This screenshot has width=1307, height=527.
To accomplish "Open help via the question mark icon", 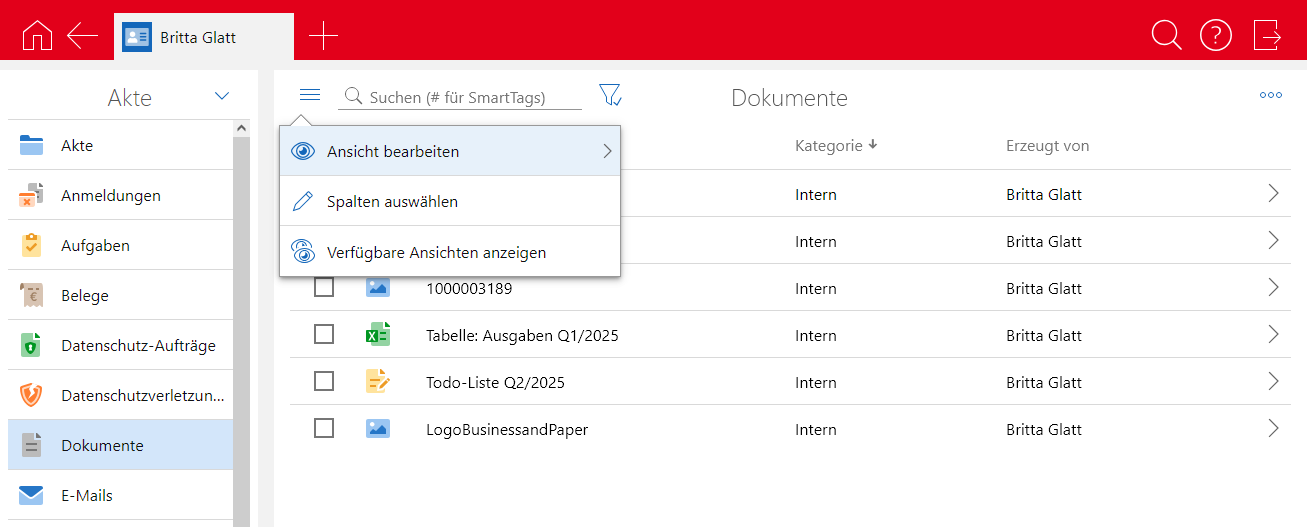I will click(1215, 36).
